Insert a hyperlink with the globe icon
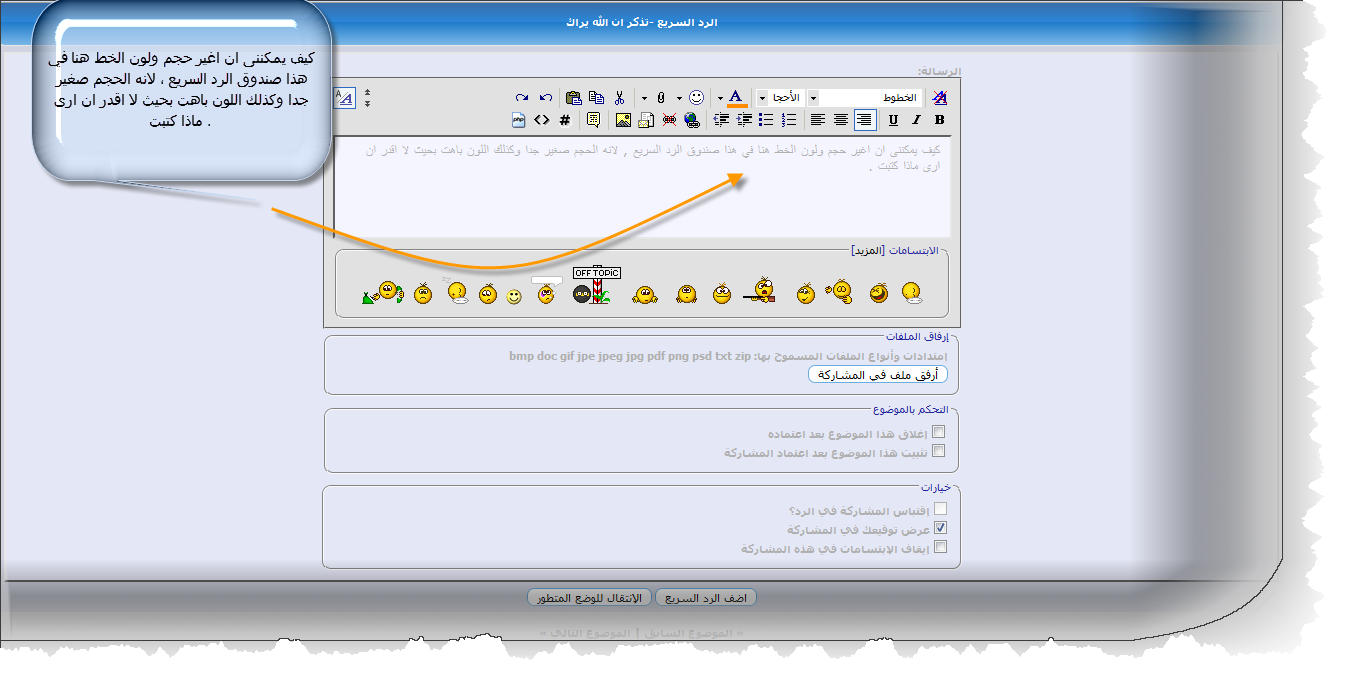This screenshot has height=683, width=1348. point(692,120)
